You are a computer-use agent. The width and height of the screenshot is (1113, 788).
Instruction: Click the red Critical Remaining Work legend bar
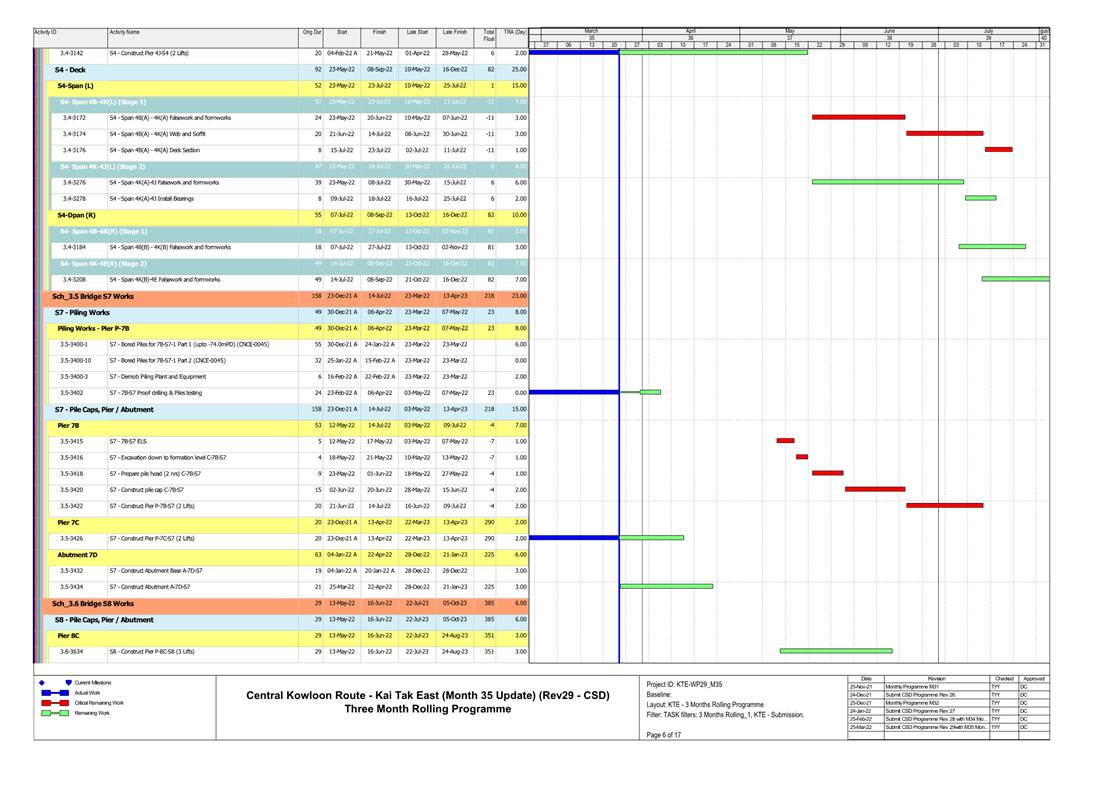[56, 703]
